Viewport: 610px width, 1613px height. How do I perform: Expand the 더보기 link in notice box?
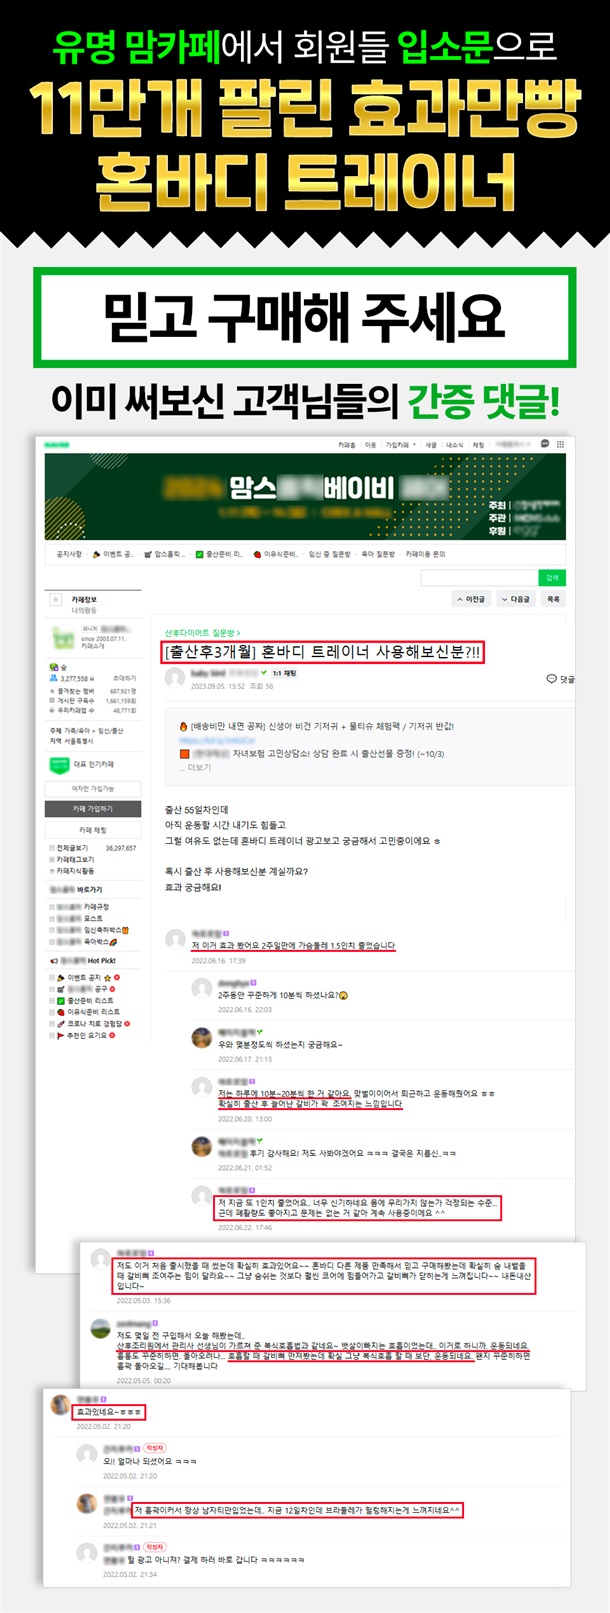pyautogui.click(x=198, y=767)
